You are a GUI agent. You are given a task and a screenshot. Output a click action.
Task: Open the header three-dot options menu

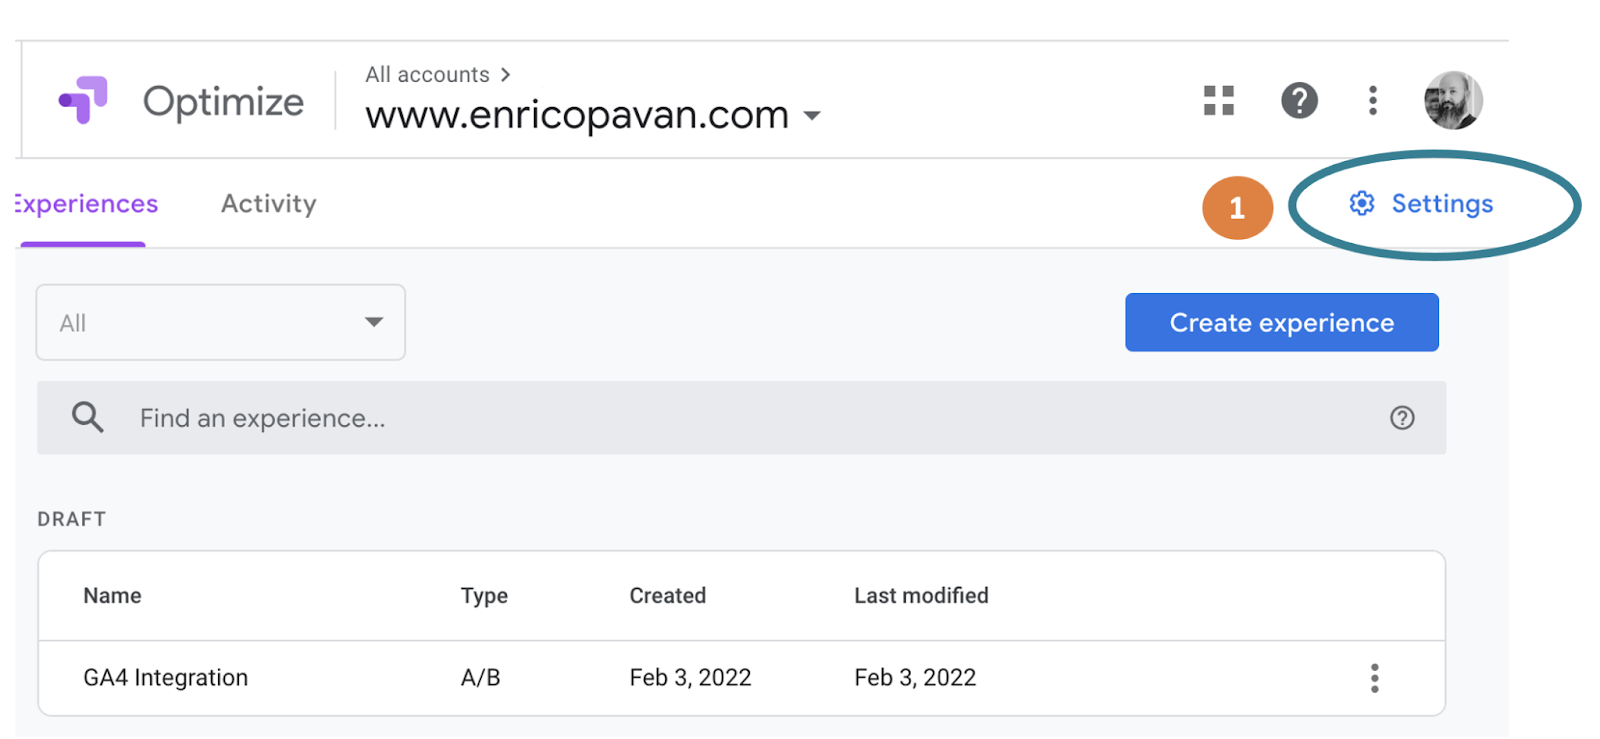click(x=1372, y=100)
